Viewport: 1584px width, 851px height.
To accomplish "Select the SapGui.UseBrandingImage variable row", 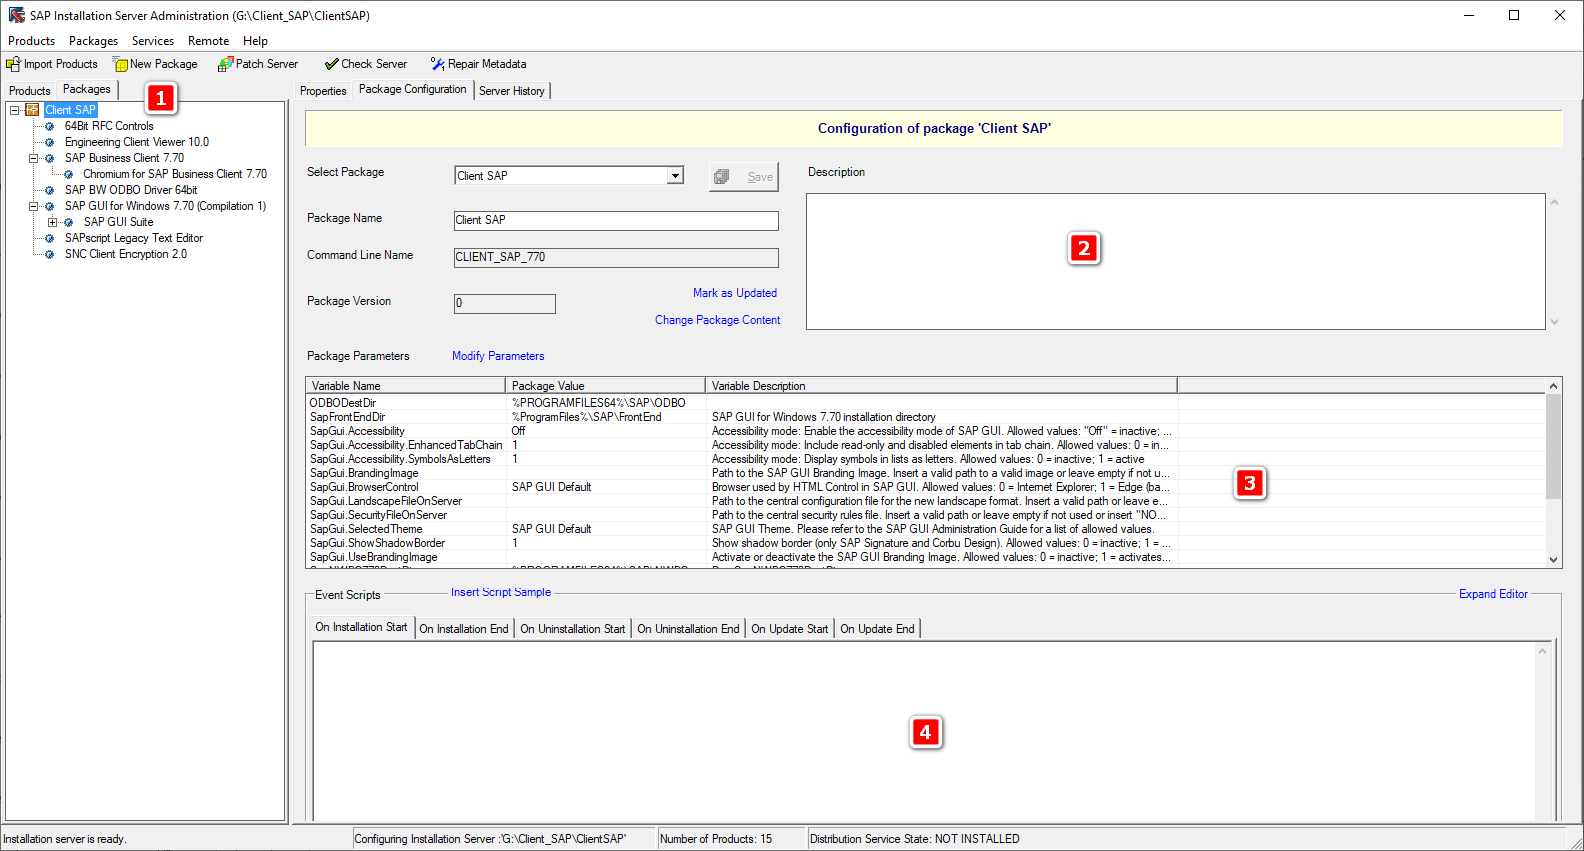I will tap(926, 557).
